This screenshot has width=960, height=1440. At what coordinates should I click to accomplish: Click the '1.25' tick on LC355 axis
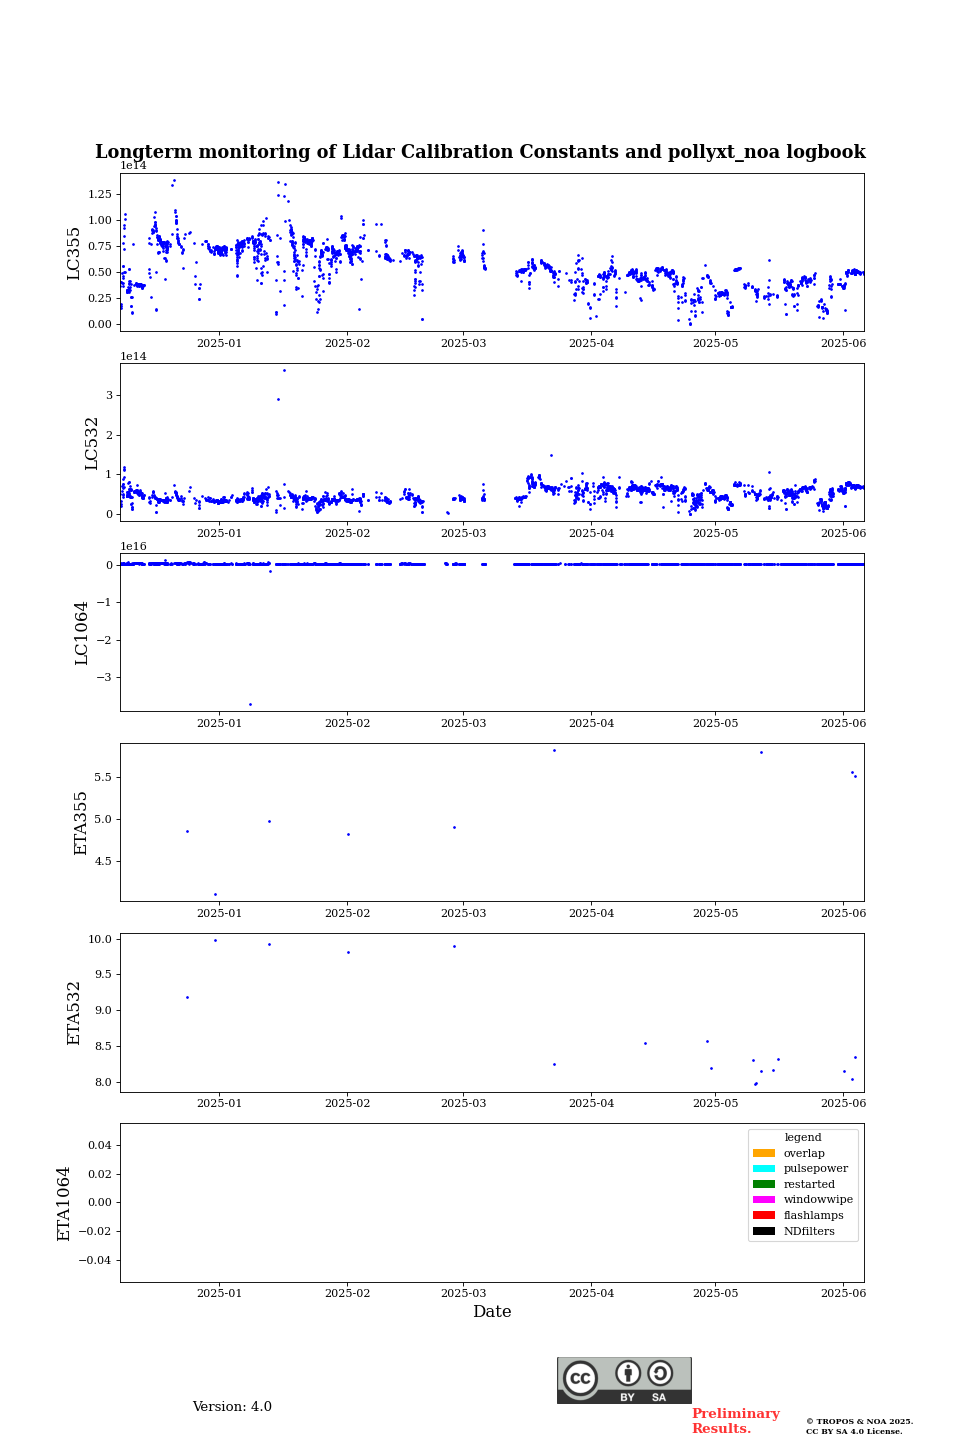(x=100, y=194)
